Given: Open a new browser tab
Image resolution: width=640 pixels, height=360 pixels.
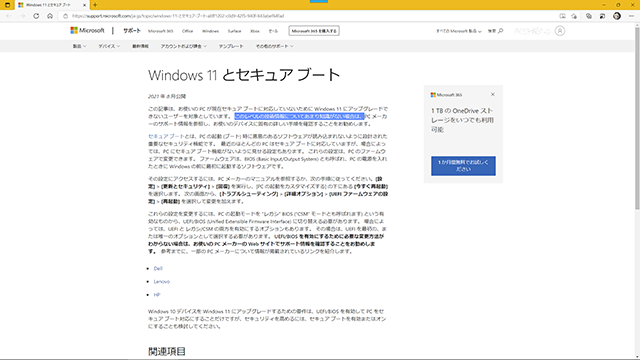Looking at the screenshot, I should [x=95, y=5].
